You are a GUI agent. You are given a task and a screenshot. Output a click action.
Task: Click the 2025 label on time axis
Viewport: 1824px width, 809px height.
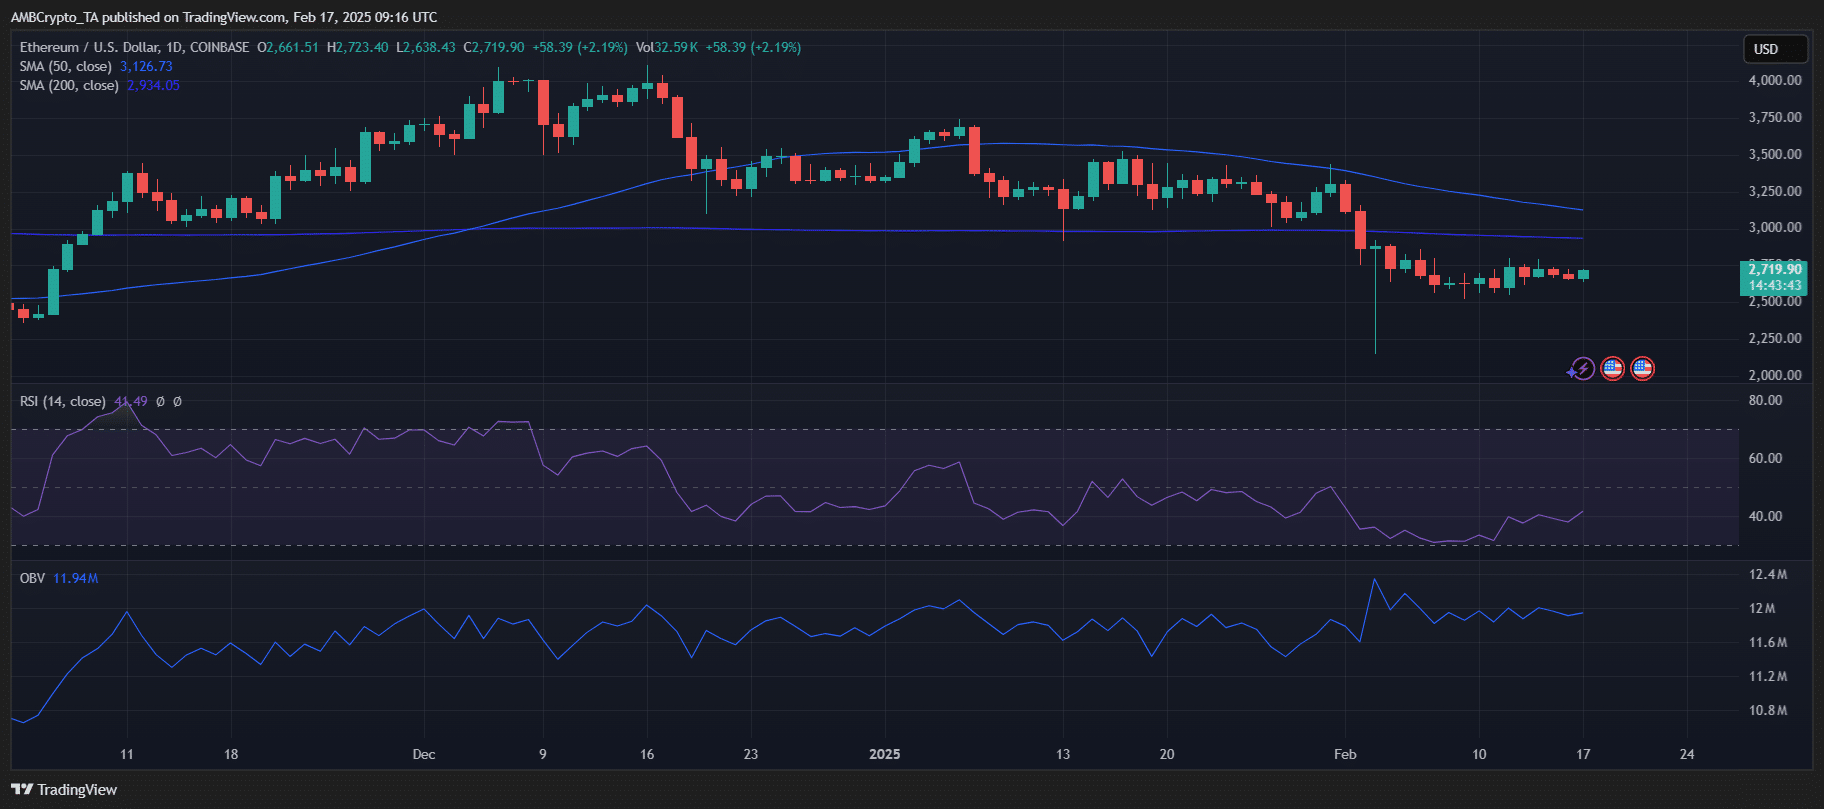point(884,754)
